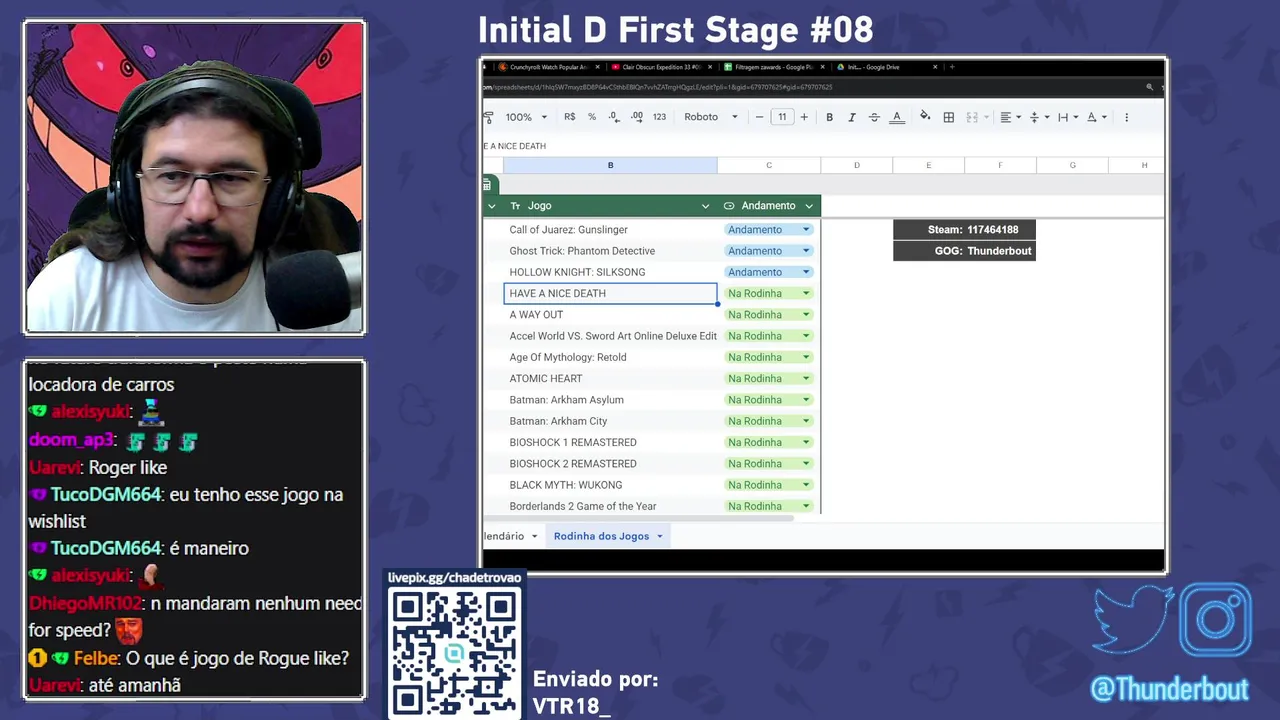Open horizontal align dropdown
Image resolution: width=1280 pixels, height=720 pixels.
pyautogui.click(x=1011, y=117)
